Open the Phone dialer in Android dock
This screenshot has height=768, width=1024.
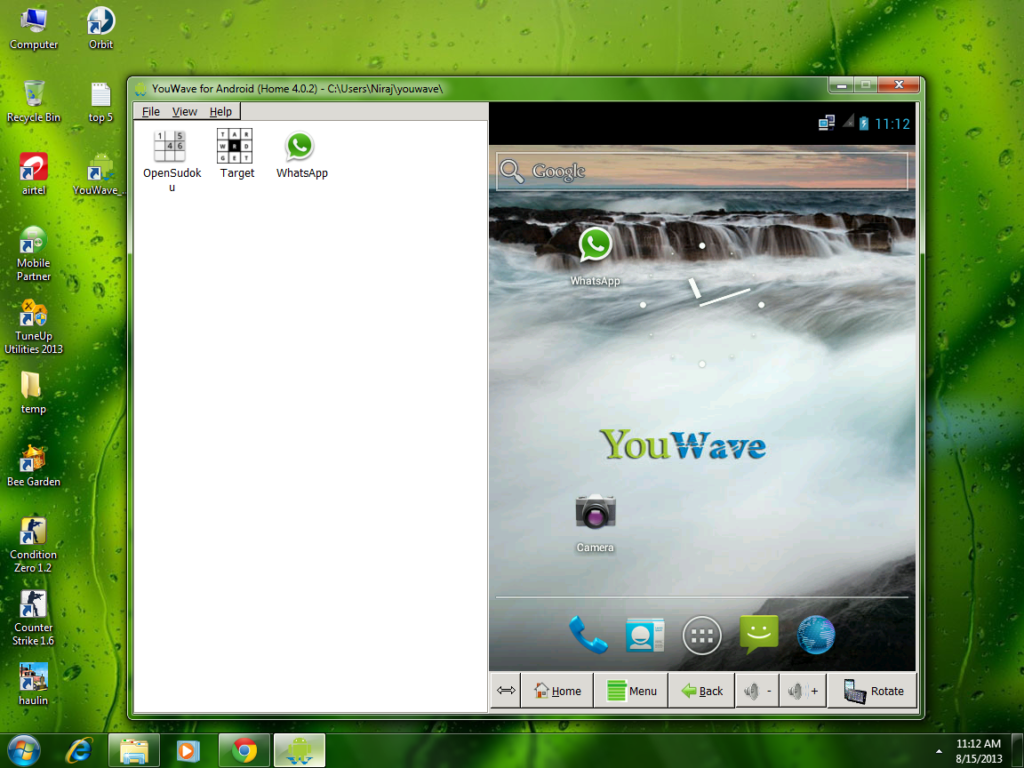tap(588, 634)
